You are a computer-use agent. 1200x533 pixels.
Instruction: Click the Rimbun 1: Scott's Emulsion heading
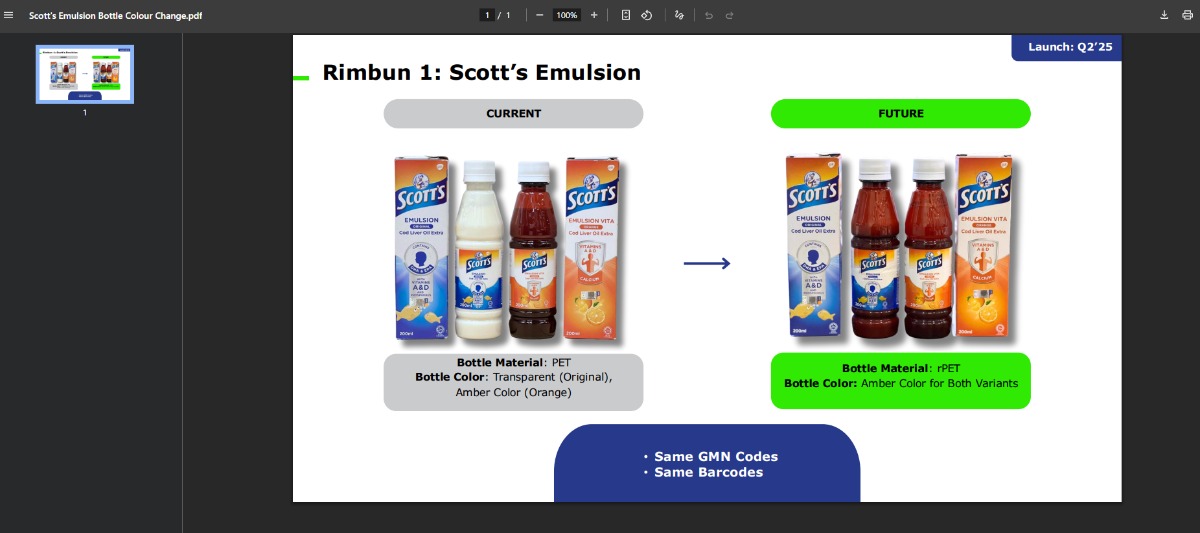[481, 72]
